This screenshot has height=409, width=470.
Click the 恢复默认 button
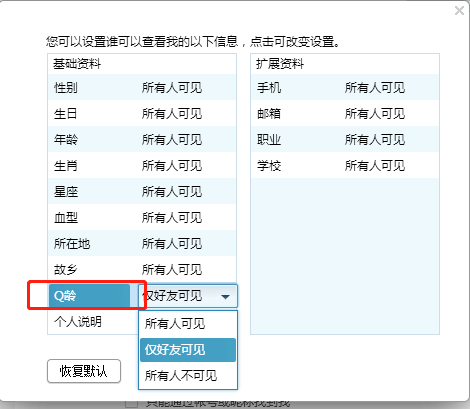point(84,371)
